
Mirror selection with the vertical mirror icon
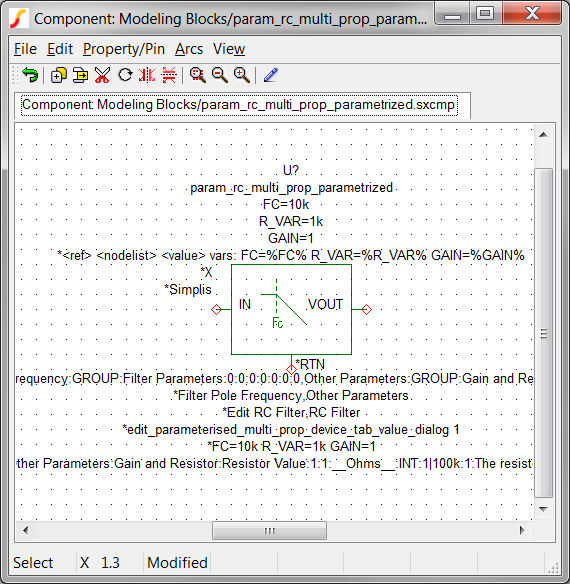[x=147, y=75]
